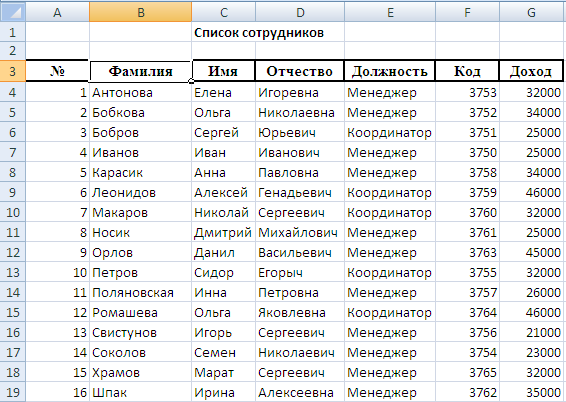Select row 3 header
This screenshot has width=566, height=402.
13,71
